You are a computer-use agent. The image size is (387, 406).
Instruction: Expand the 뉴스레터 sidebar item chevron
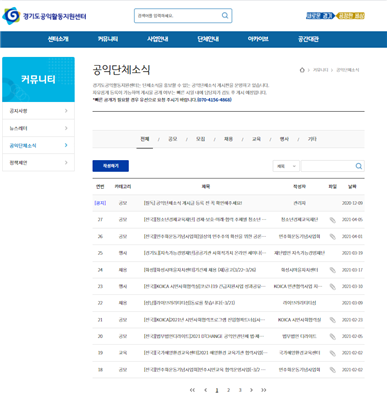click(x=66, y=128)
